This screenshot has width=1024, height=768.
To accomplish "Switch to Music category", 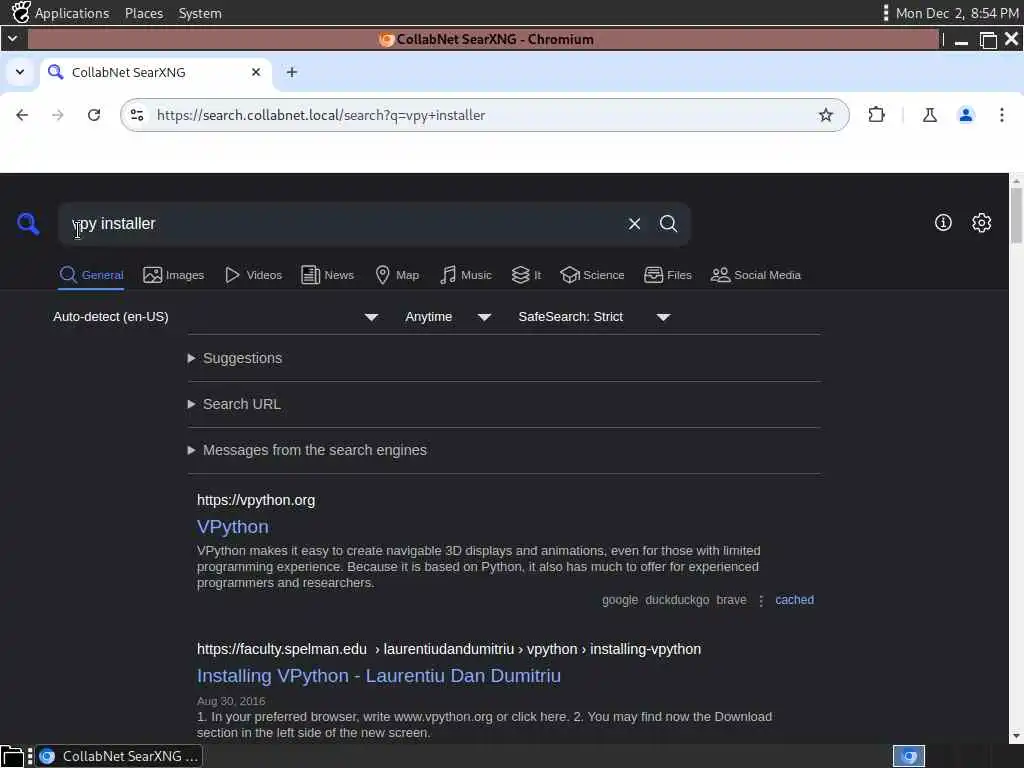I will click(x=466, y=275).
